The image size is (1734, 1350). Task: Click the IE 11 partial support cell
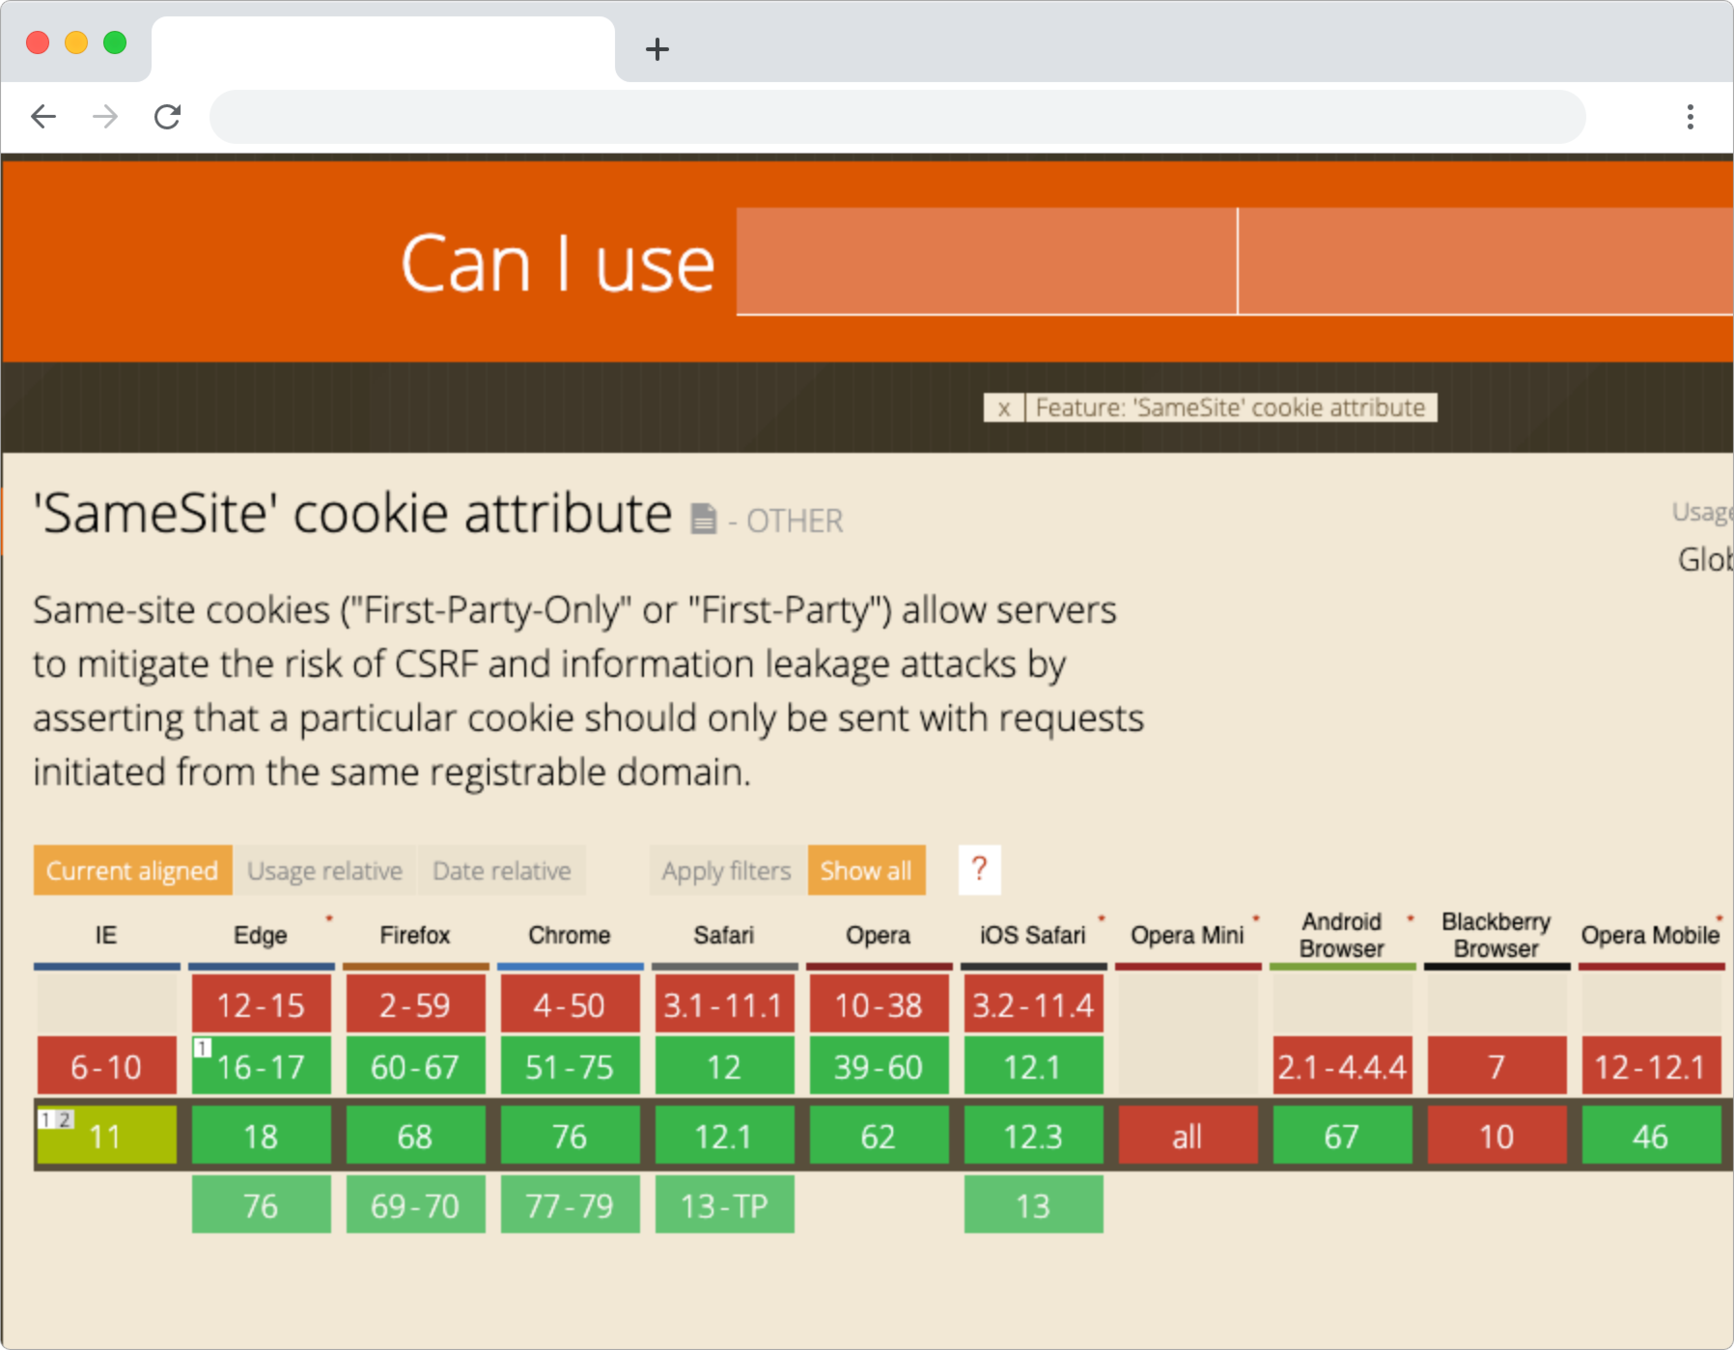[x=106, y=1135]
